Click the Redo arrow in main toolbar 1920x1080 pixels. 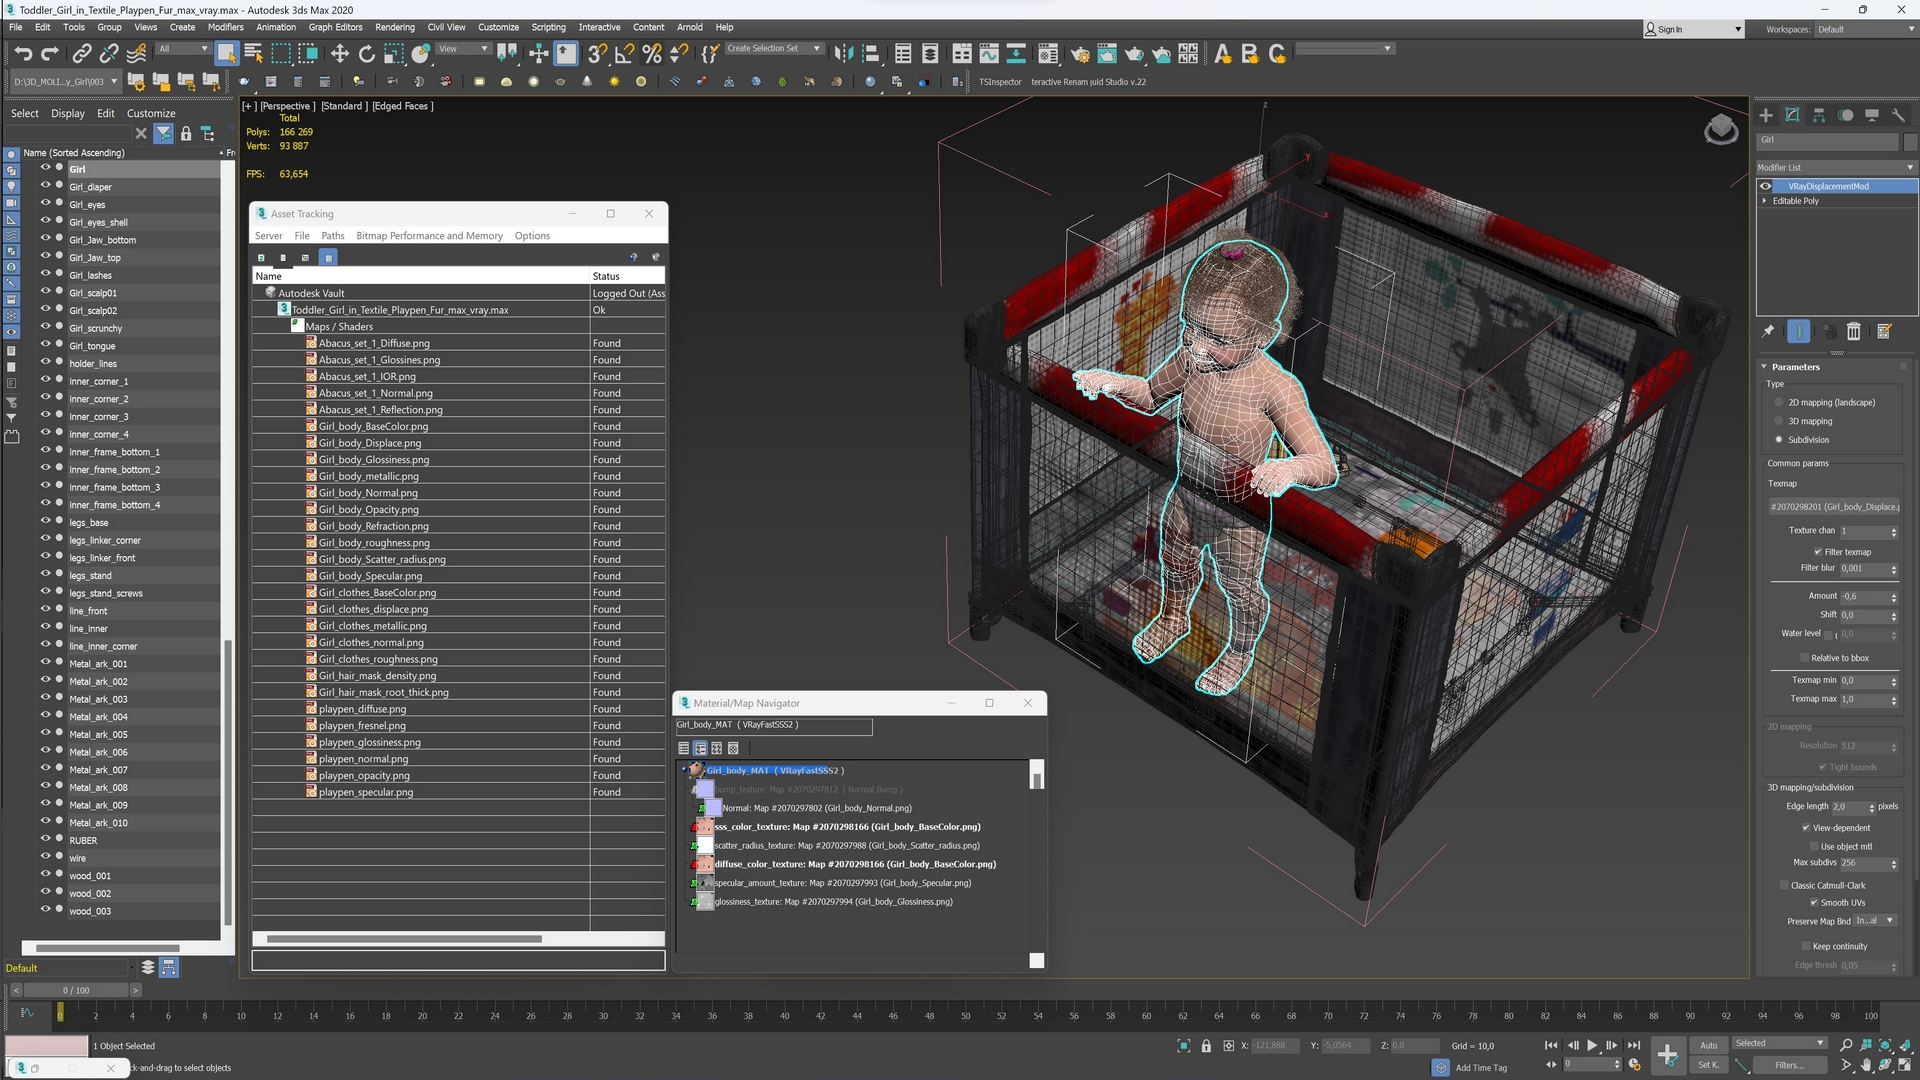pyautogui.click(x=49, y=53)
